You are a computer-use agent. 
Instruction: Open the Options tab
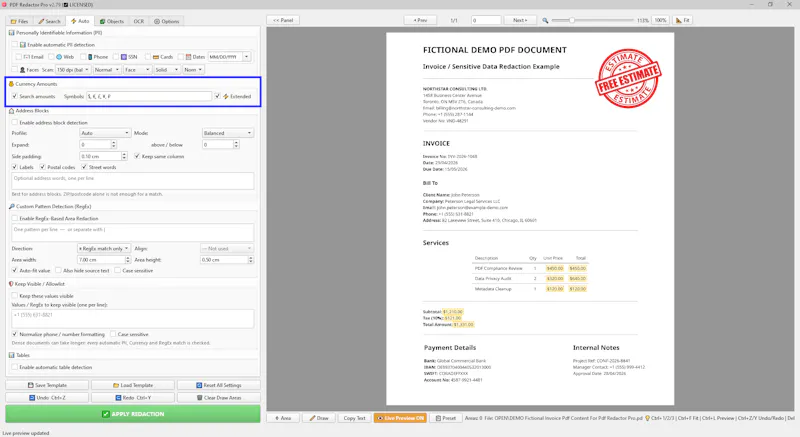coord(167,21)
